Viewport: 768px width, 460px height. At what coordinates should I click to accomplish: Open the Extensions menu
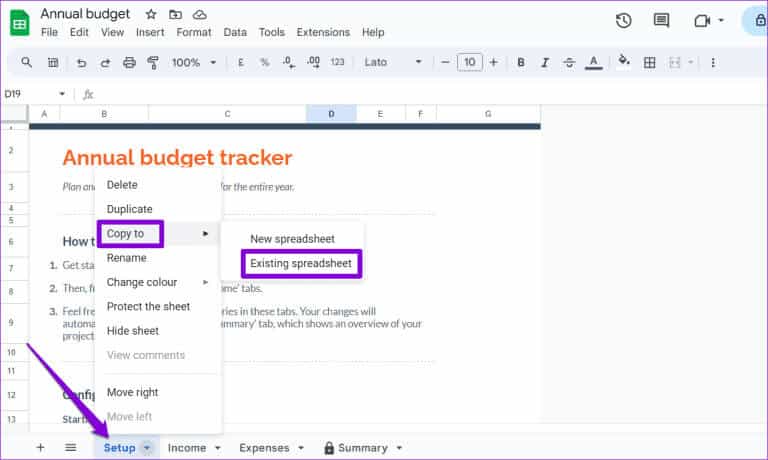(x=323, y=32)
